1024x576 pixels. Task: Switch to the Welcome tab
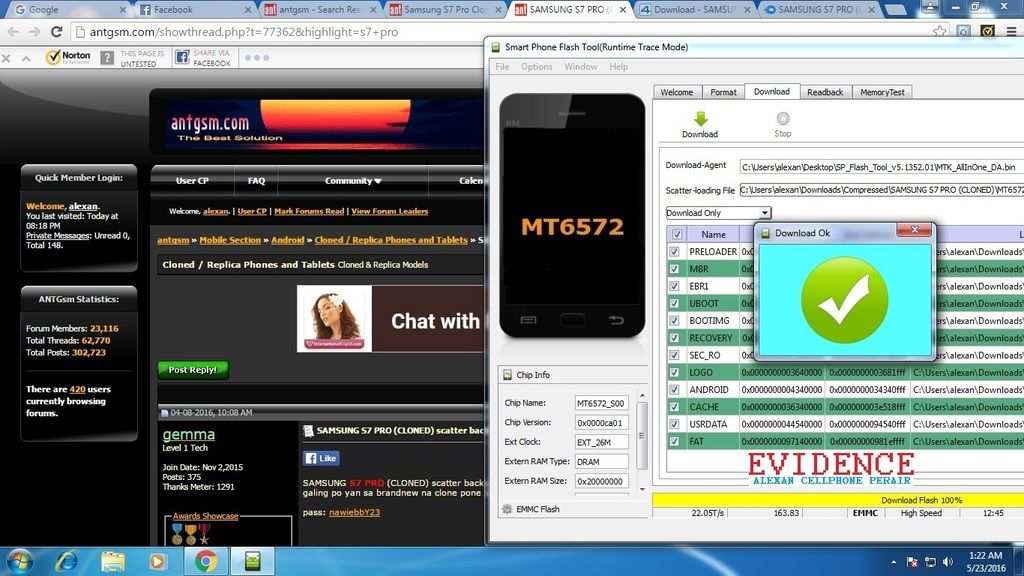pyautogui.click(x=677, y=92)
